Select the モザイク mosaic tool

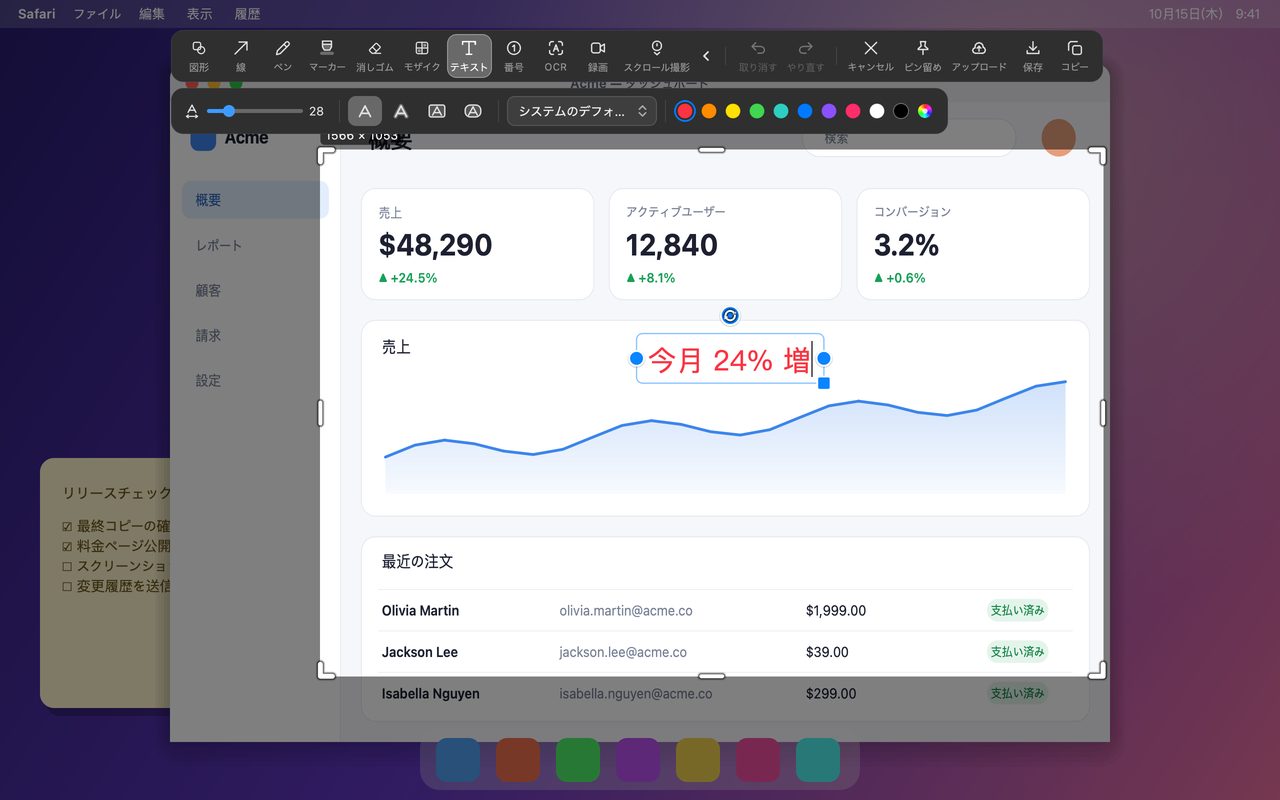click(422, 56)
